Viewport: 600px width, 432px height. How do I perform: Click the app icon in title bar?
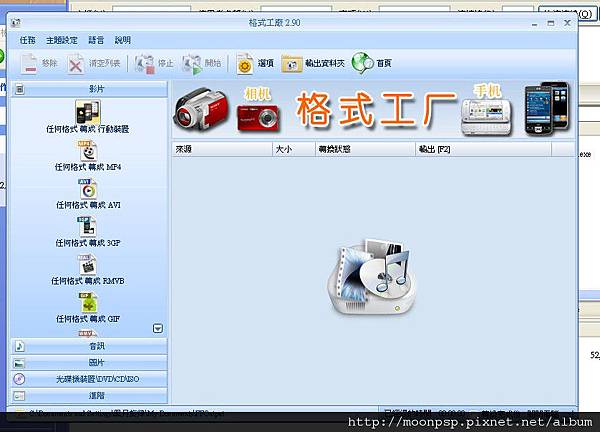[16, 23]
